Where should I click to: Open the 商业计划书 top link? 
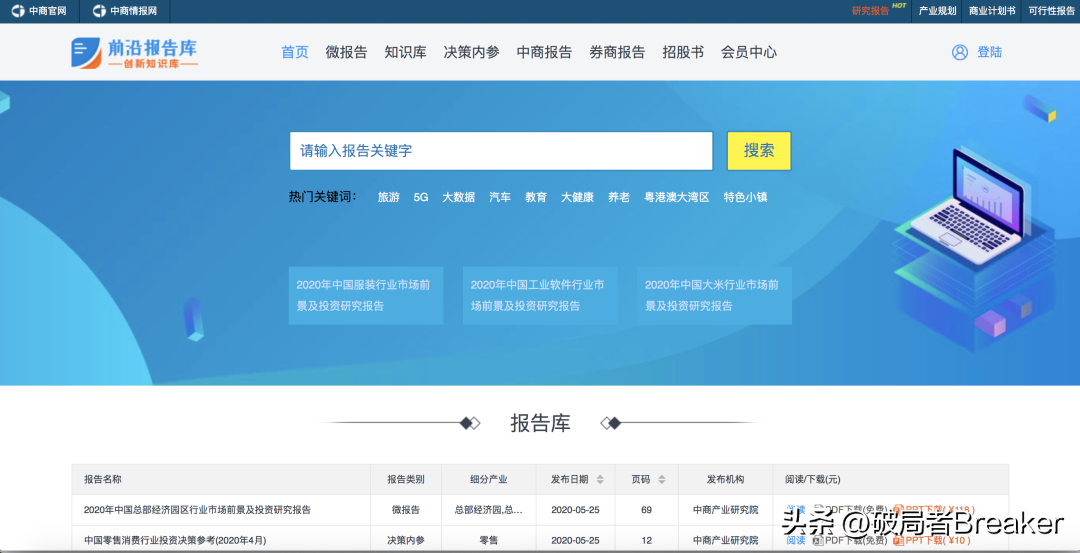(992, 11)
